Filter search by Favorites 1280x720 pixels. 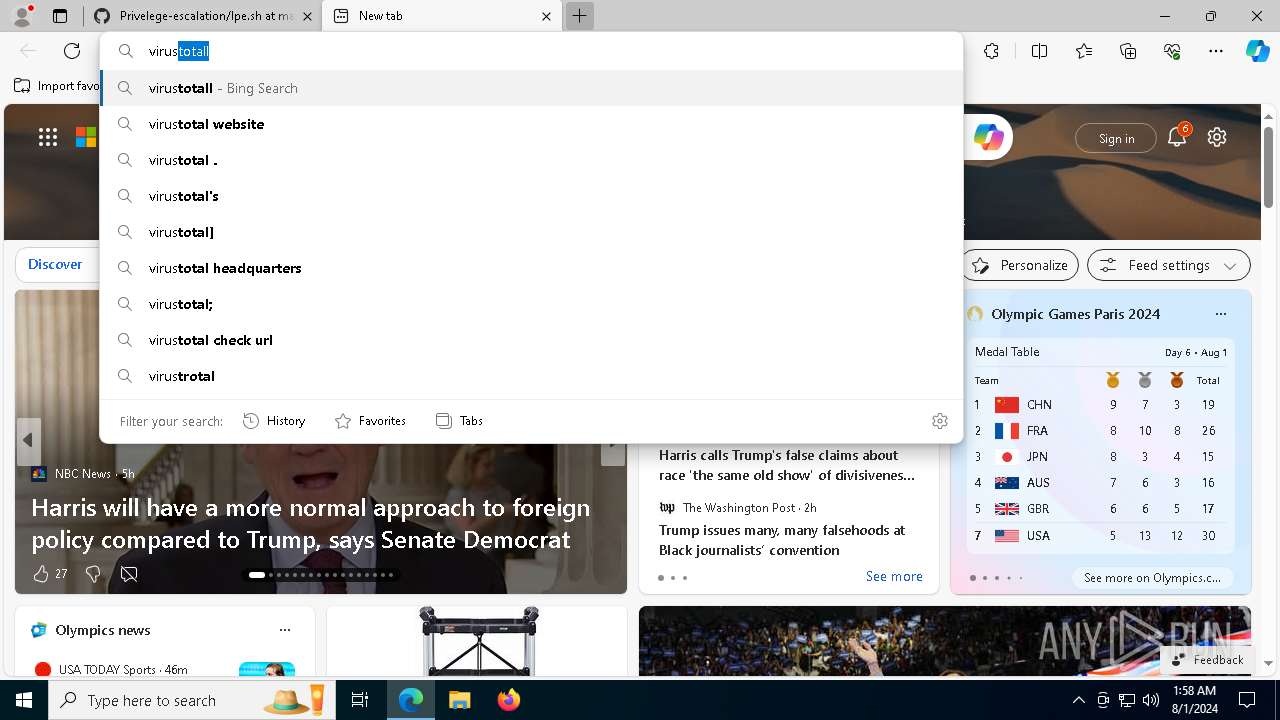tap(371, 421)
